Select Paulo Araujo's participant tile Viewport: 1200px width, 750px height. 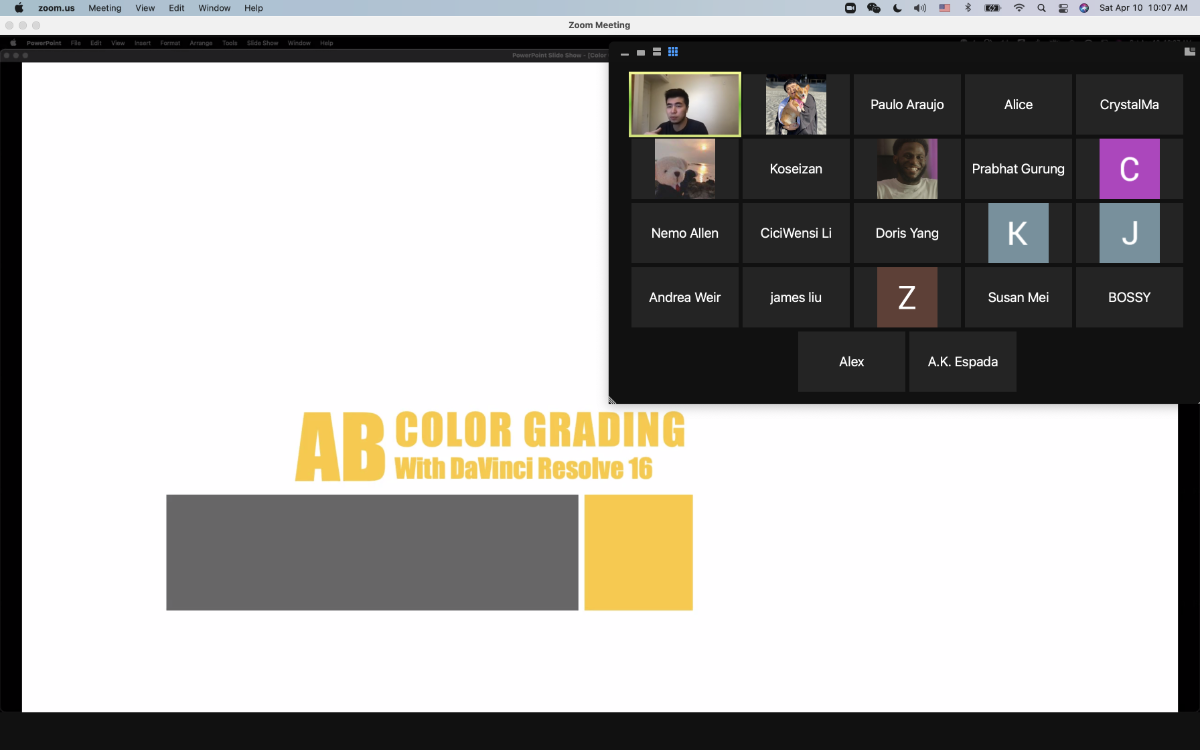[907, 104]
